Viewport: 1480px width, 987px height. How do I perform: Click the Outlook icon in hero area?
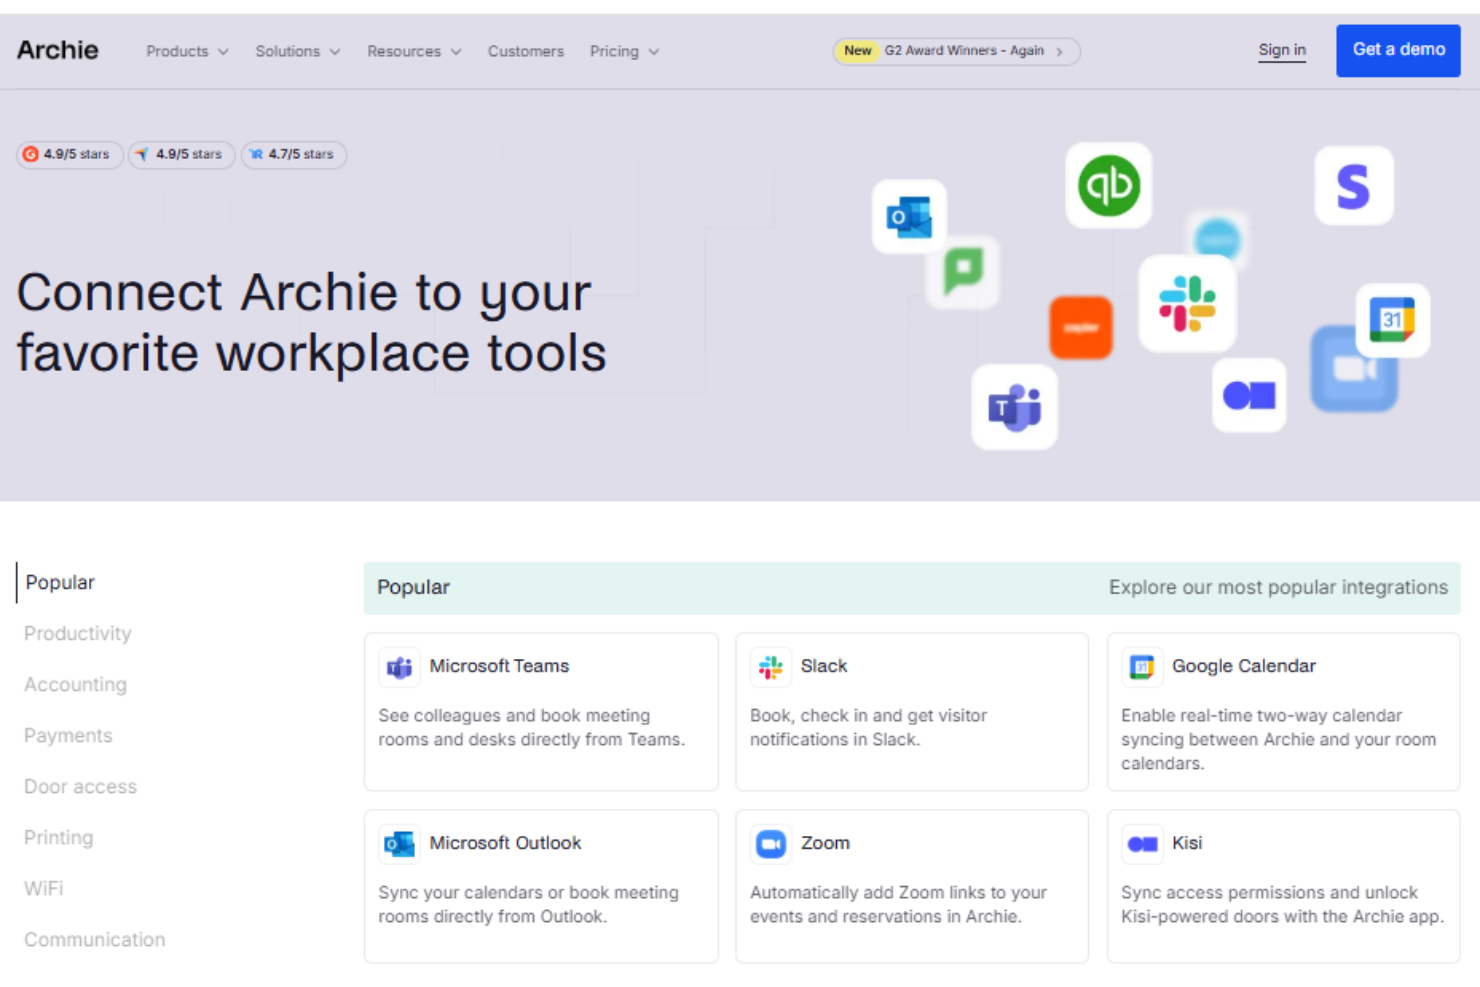pos(909,217)
